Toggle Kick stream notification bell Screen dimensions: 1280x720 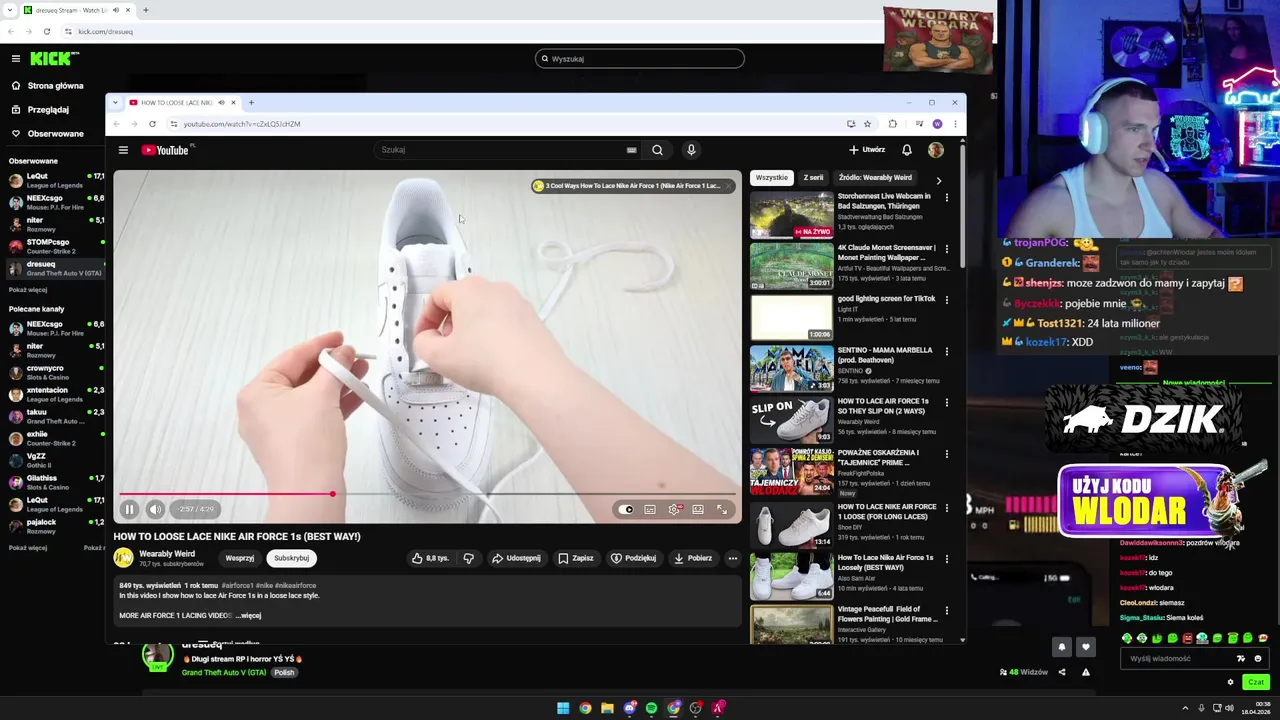click(1062, 647)
